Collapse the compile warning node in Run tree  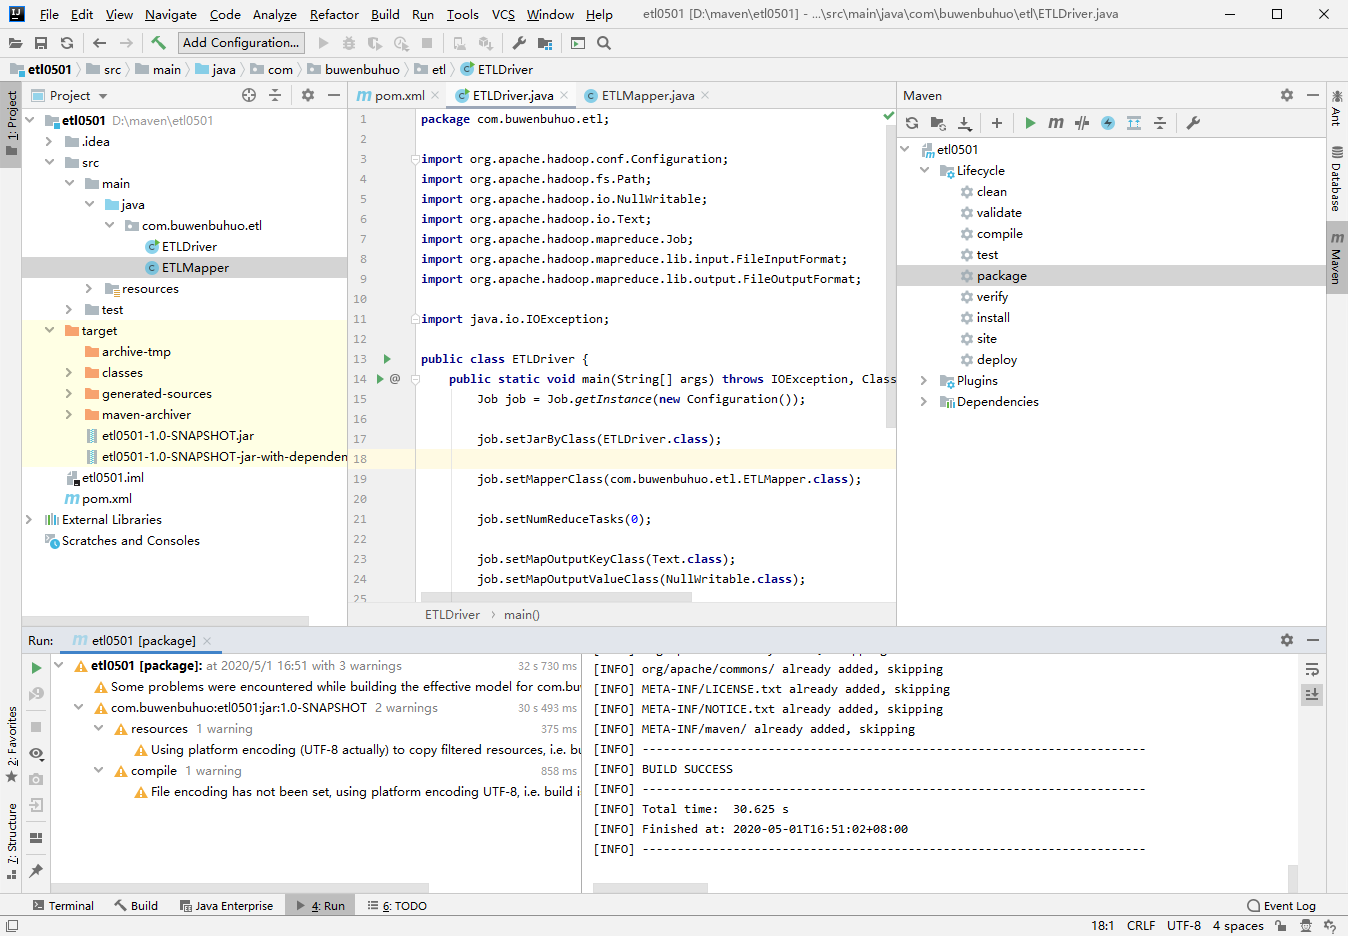pyautogui.click(x=99, y=770)
